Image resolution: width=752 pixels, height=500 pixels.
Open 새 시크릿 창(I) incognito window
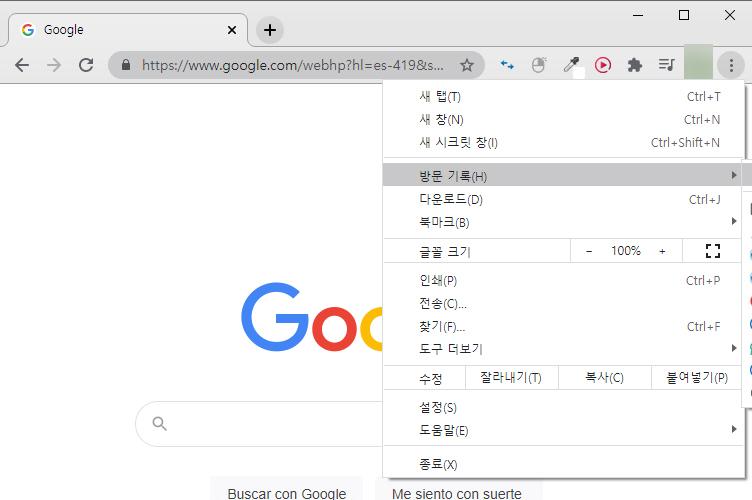tap(564, 143)
